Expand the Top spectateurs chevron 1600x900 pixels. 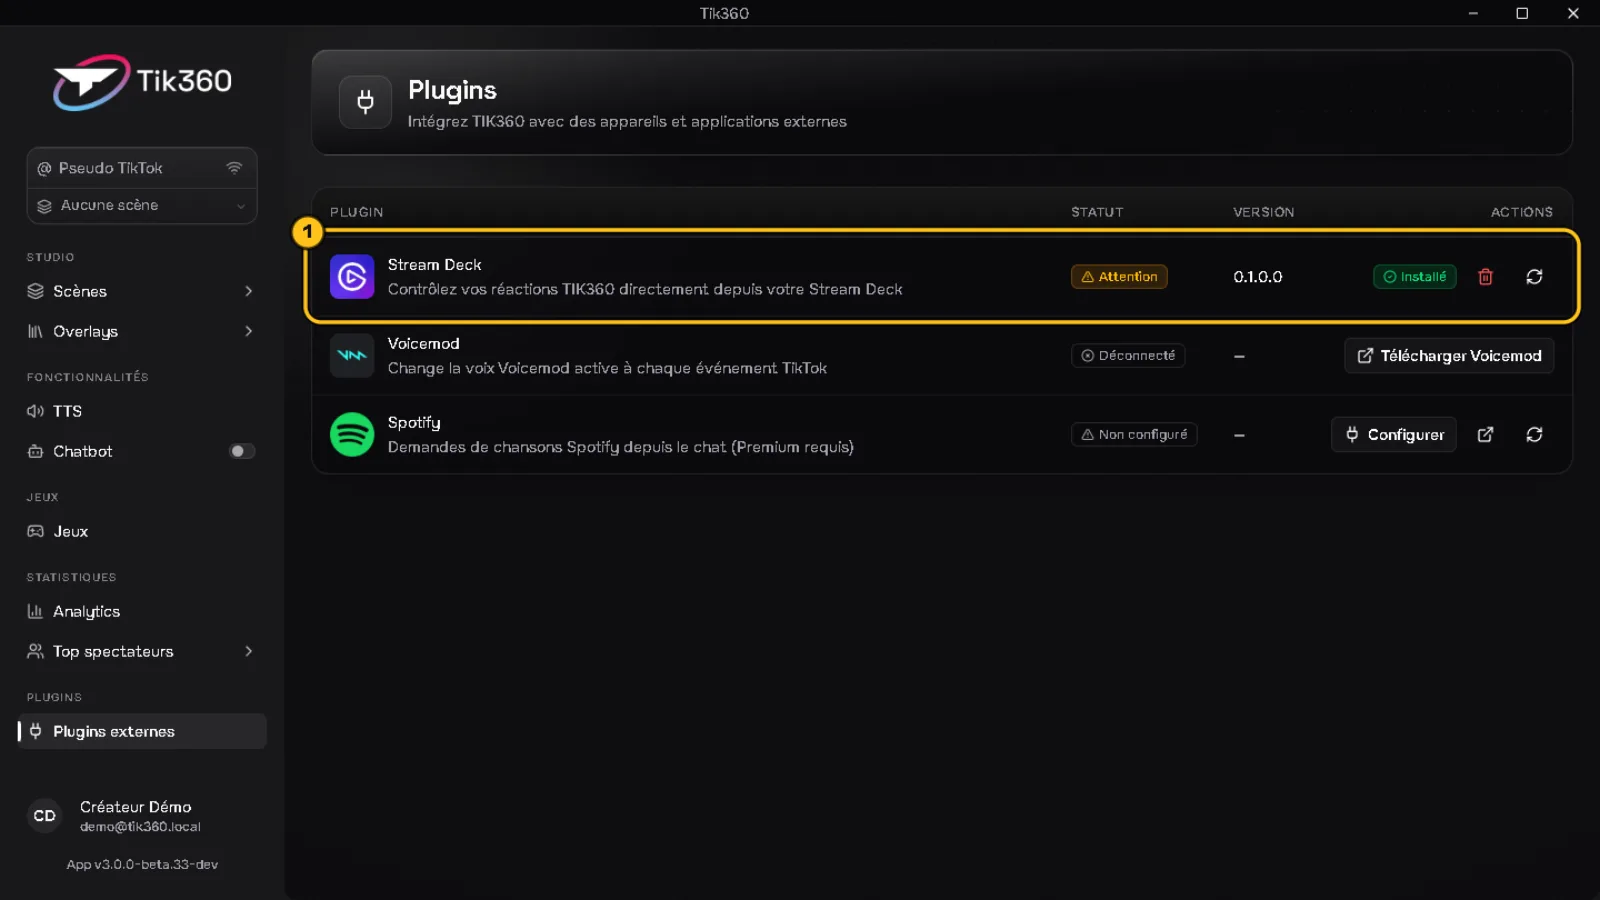coord(249,651)
